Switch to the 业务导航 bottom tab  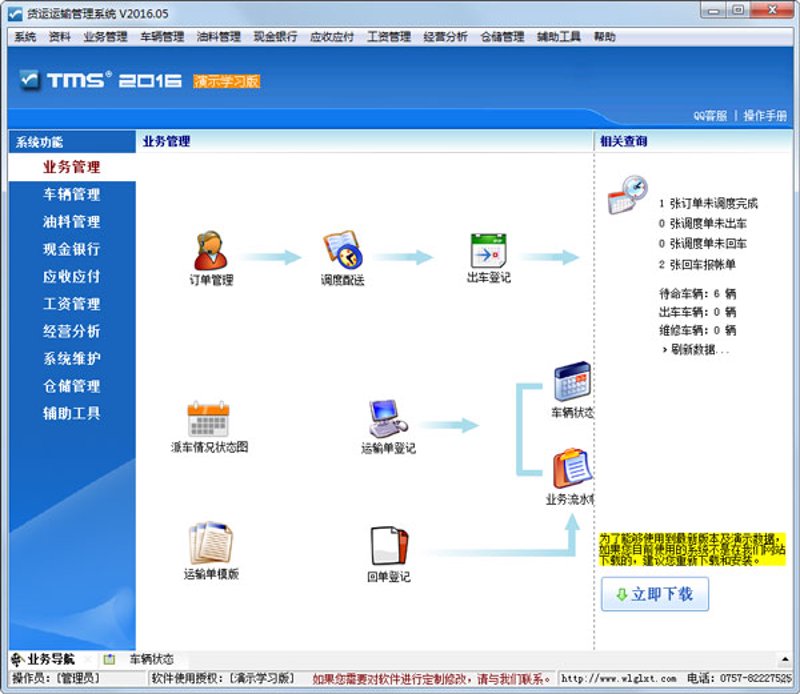[x=44, y=659]
